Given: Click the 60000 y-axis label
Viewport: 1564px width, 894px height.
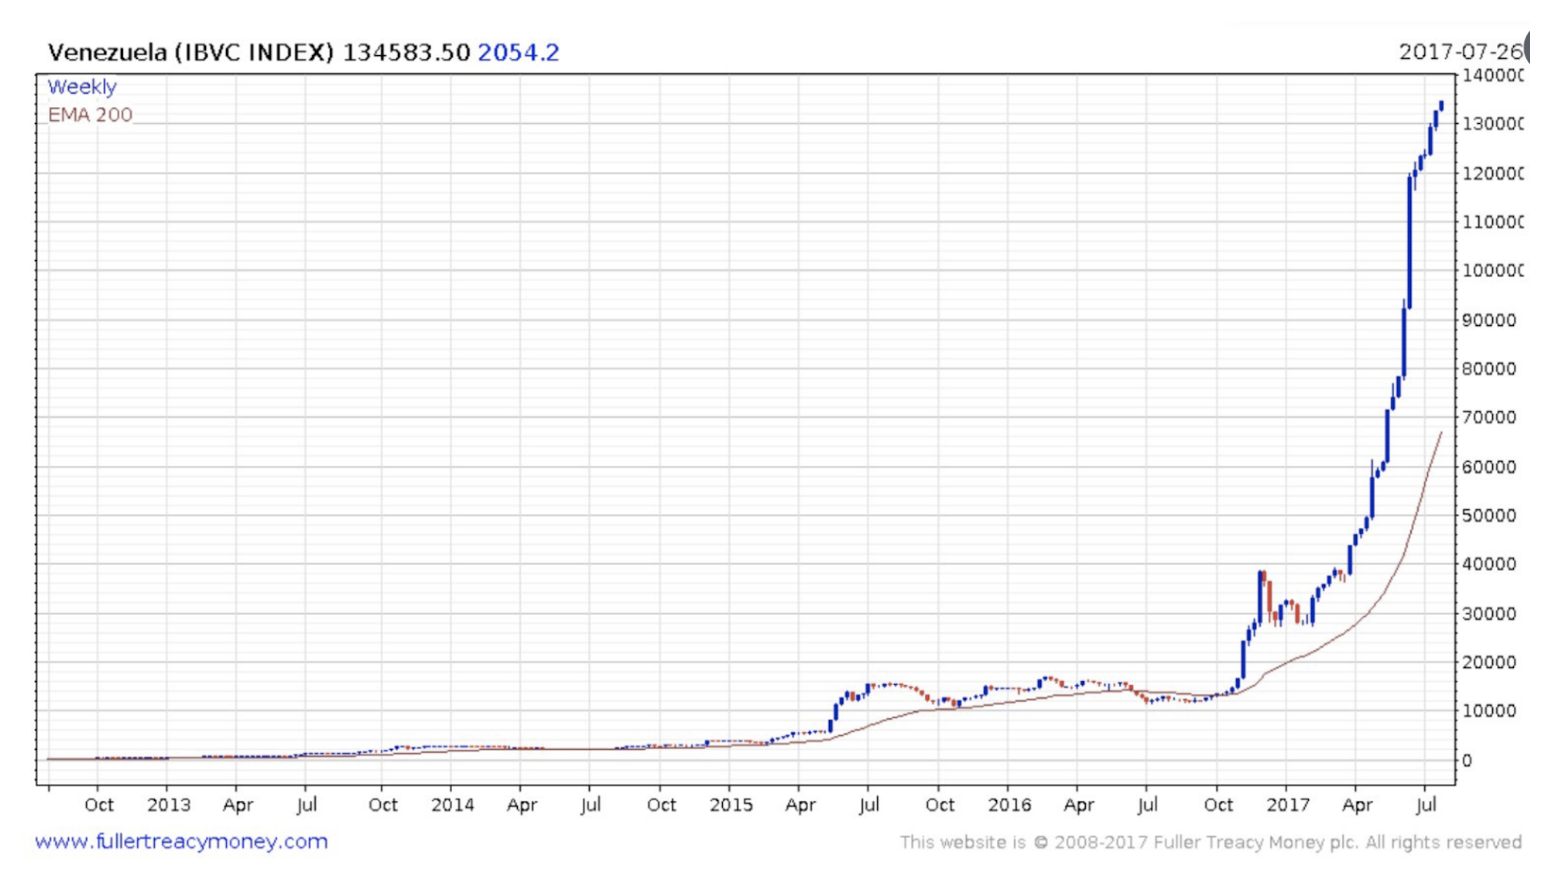Looking at the screenshot, I should [1489, 467].
